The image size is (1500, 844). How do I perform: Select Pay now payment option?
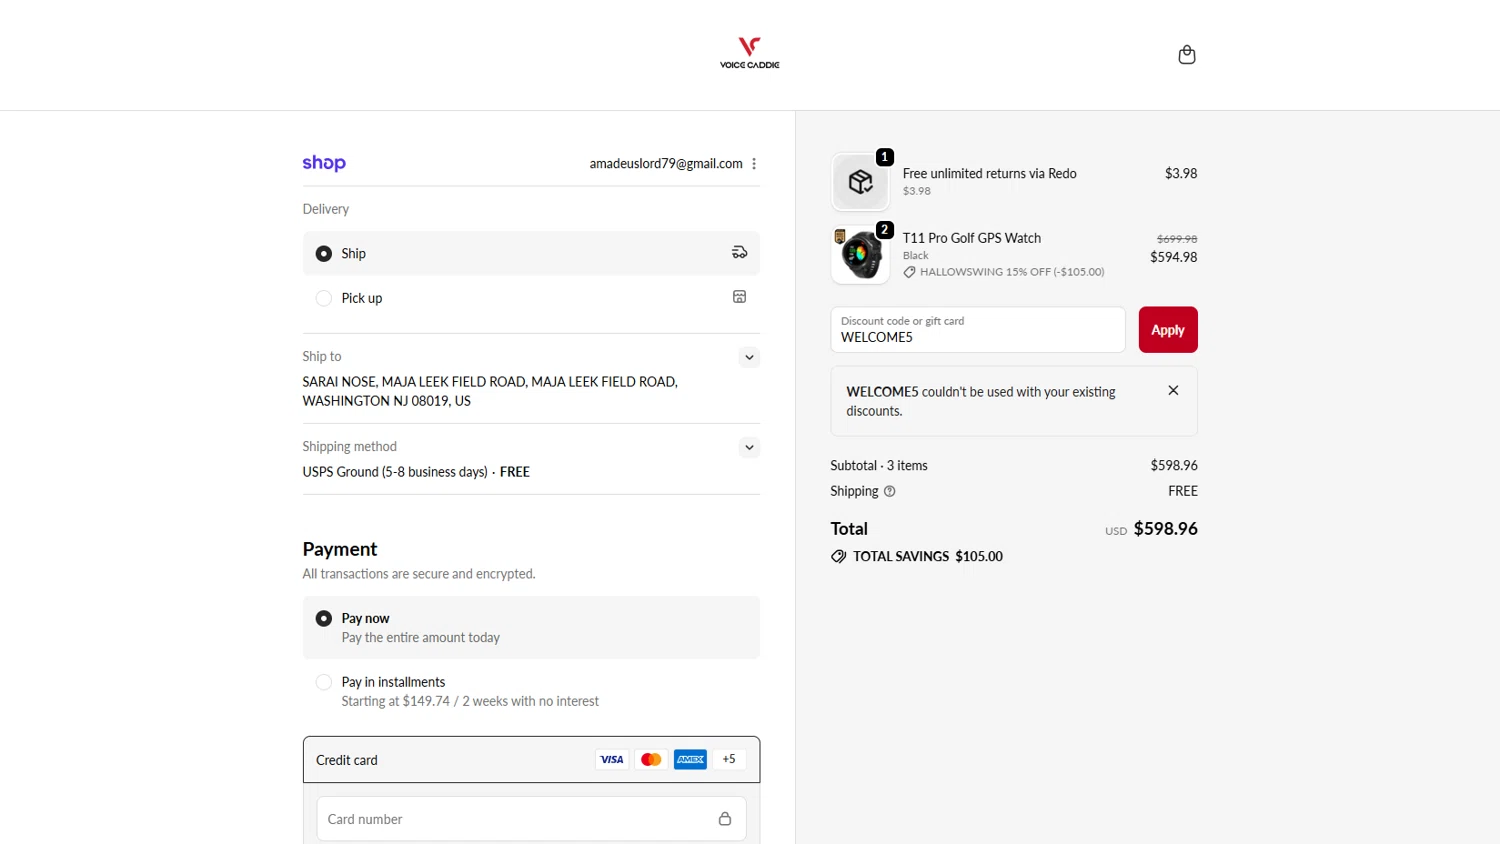[x=531, y=628]
